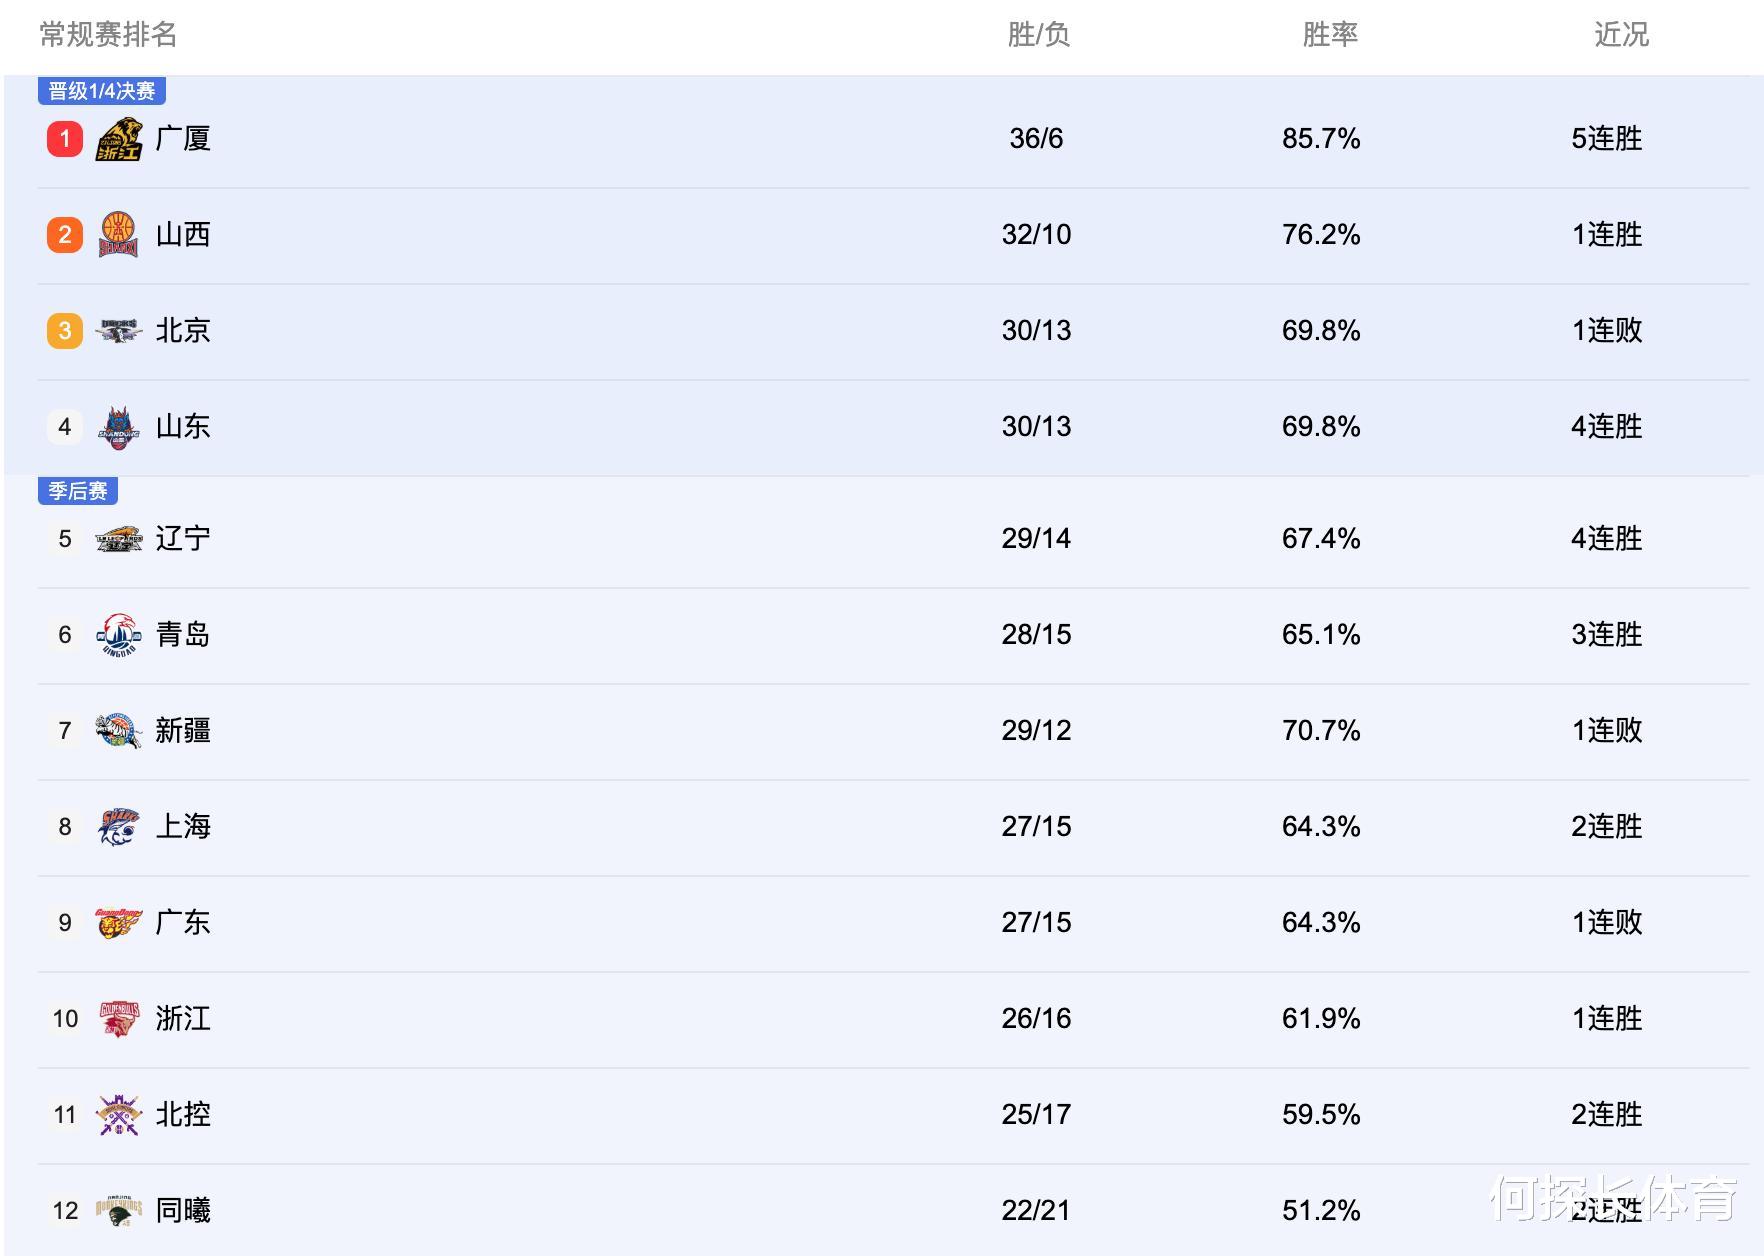The width and height of the screenshot is (1764, 1256).
Task: Click the 季后赛 badge label
Action: 78,491
